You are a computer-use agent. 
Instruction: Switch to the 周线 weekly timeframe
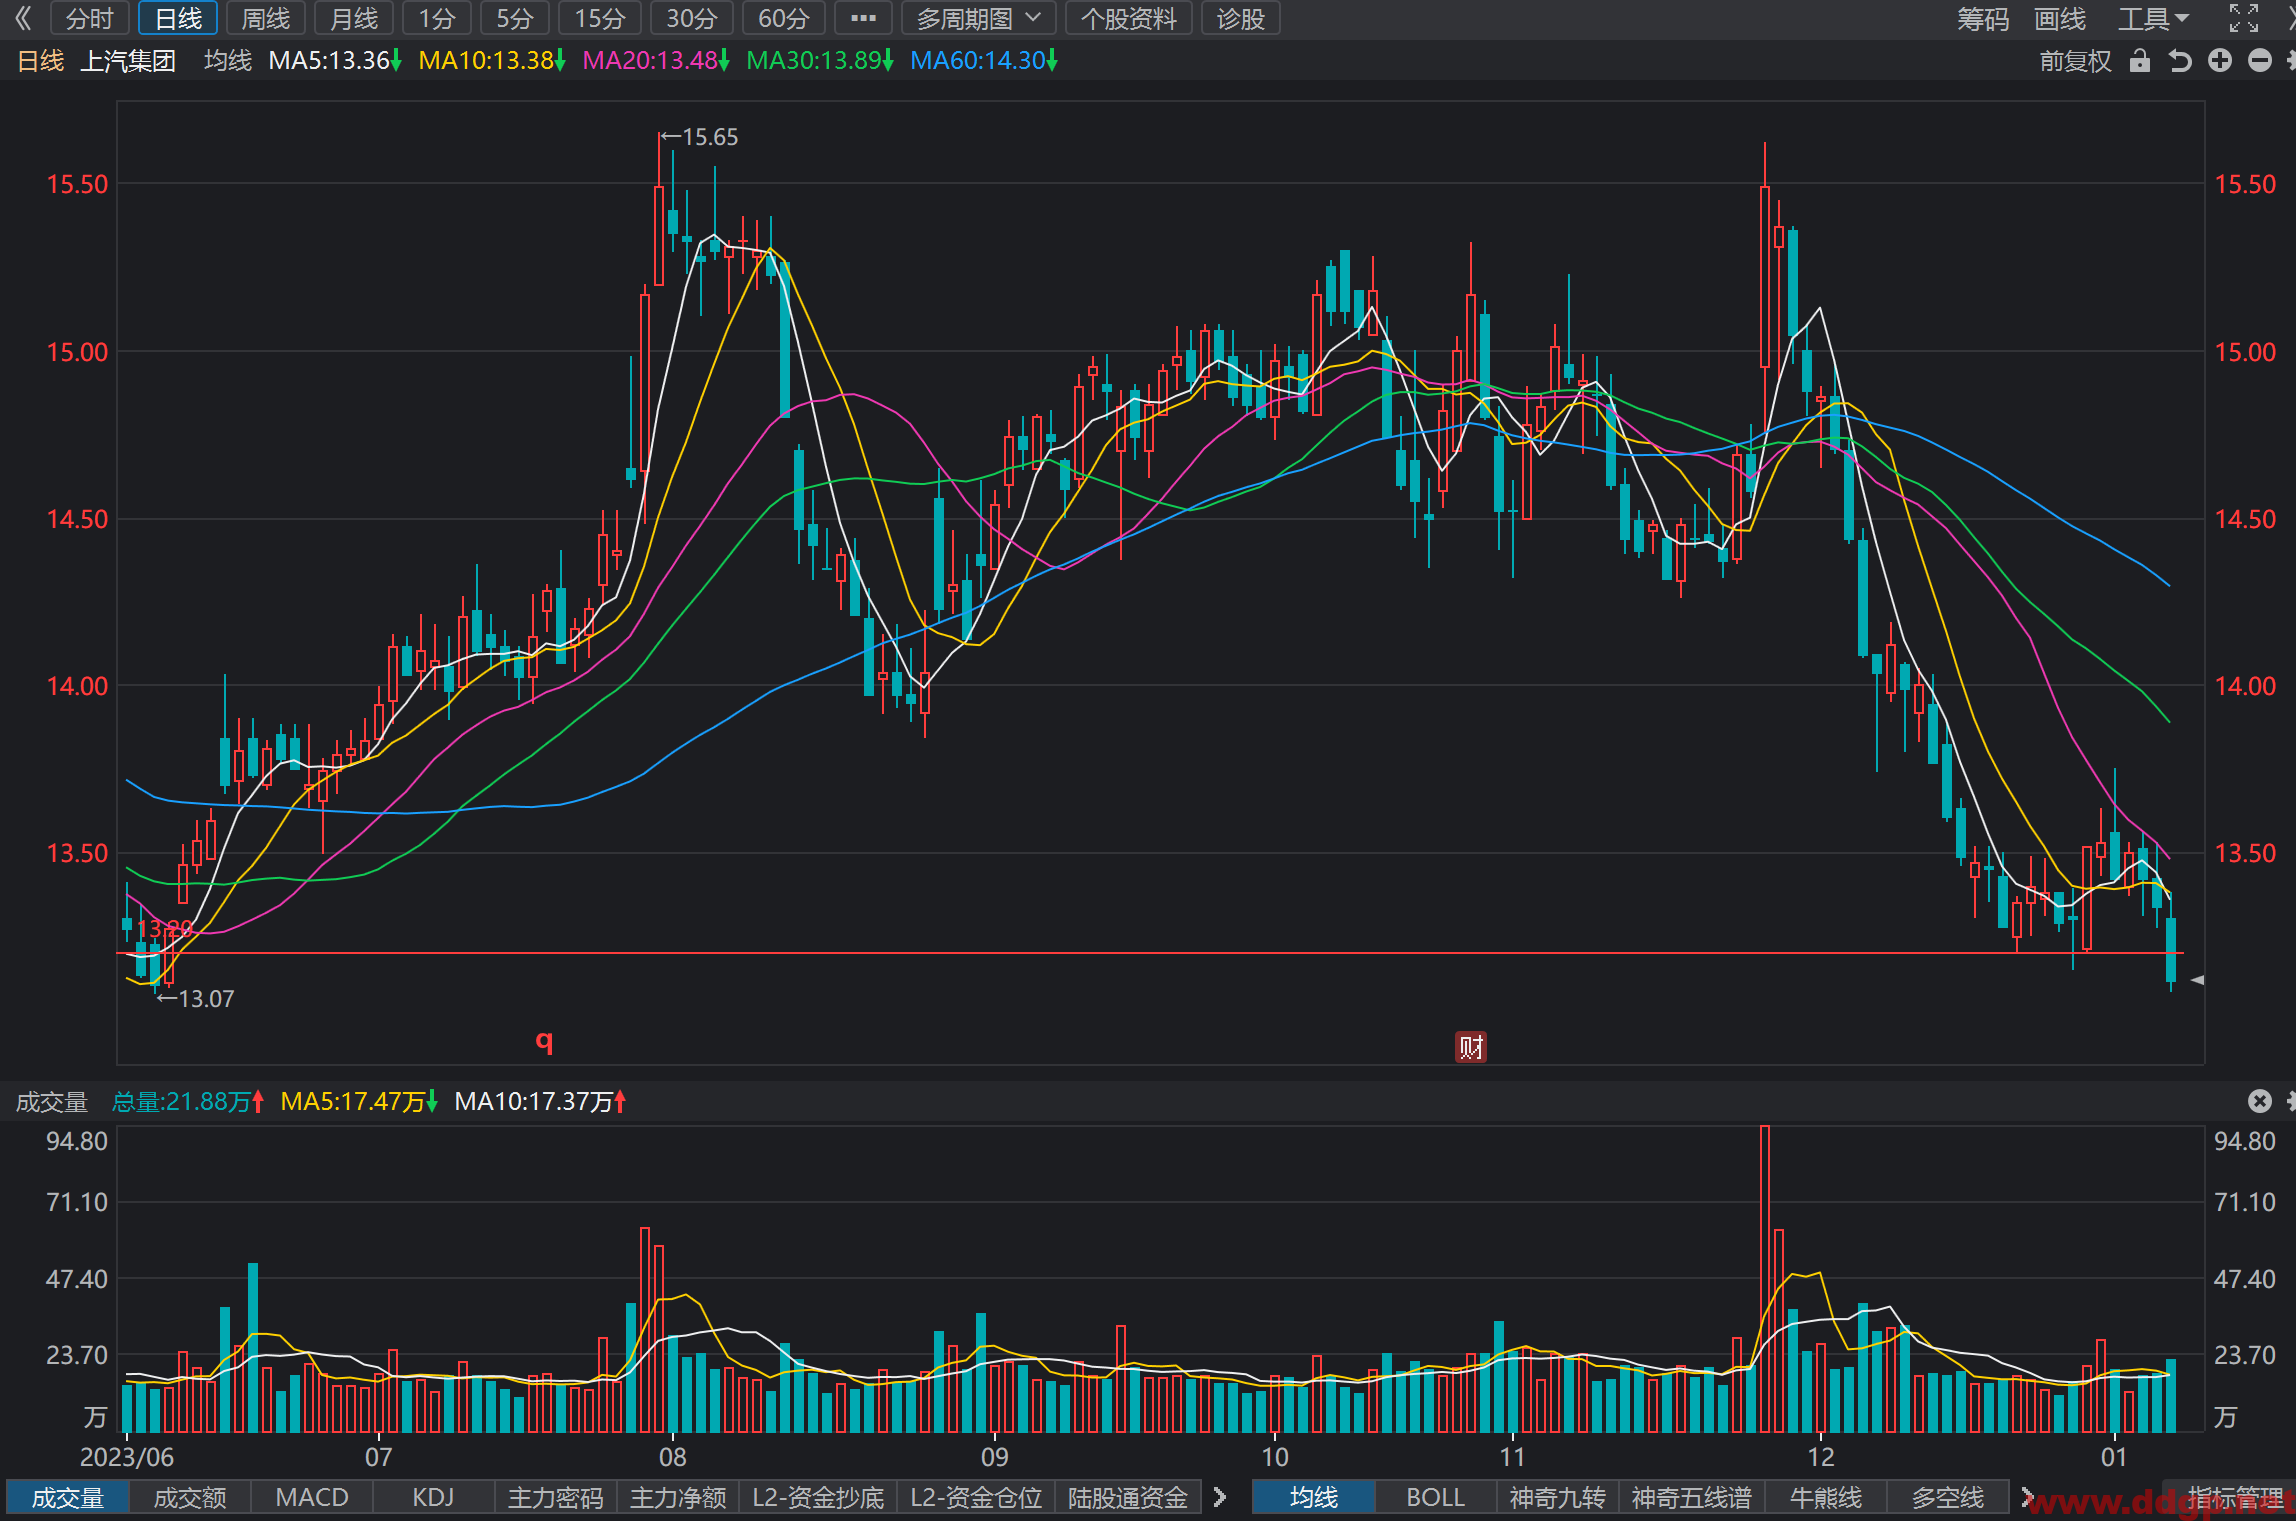(266, 18)
